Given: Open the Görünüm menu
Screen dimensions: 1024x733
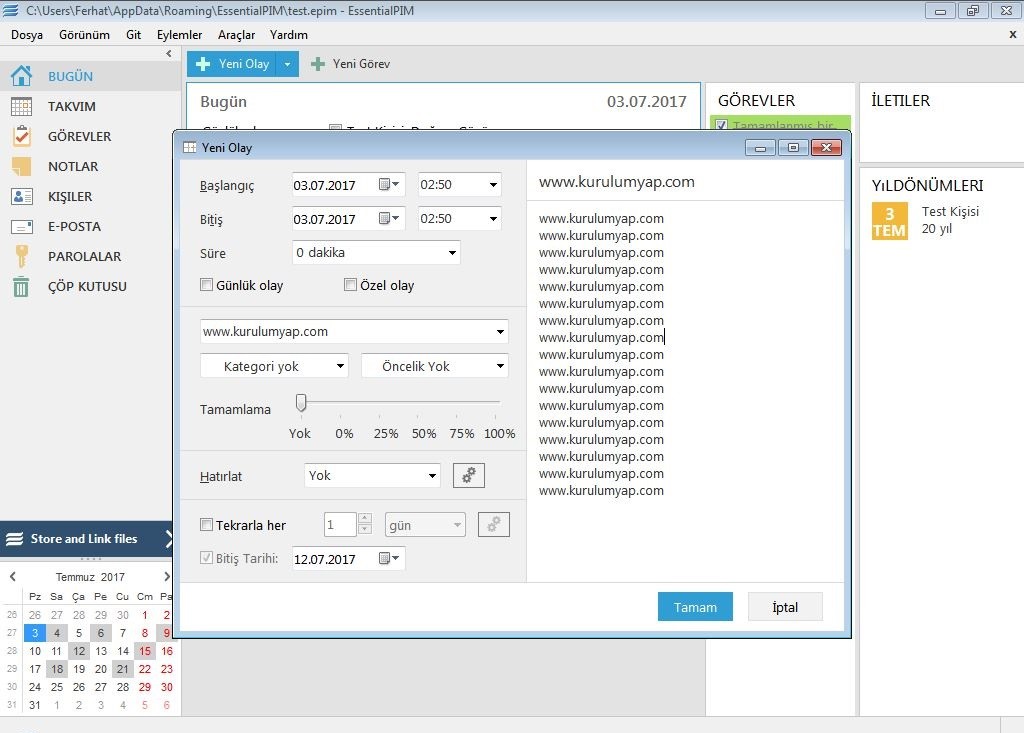Looking at the screenshot, I should [84, 35].
